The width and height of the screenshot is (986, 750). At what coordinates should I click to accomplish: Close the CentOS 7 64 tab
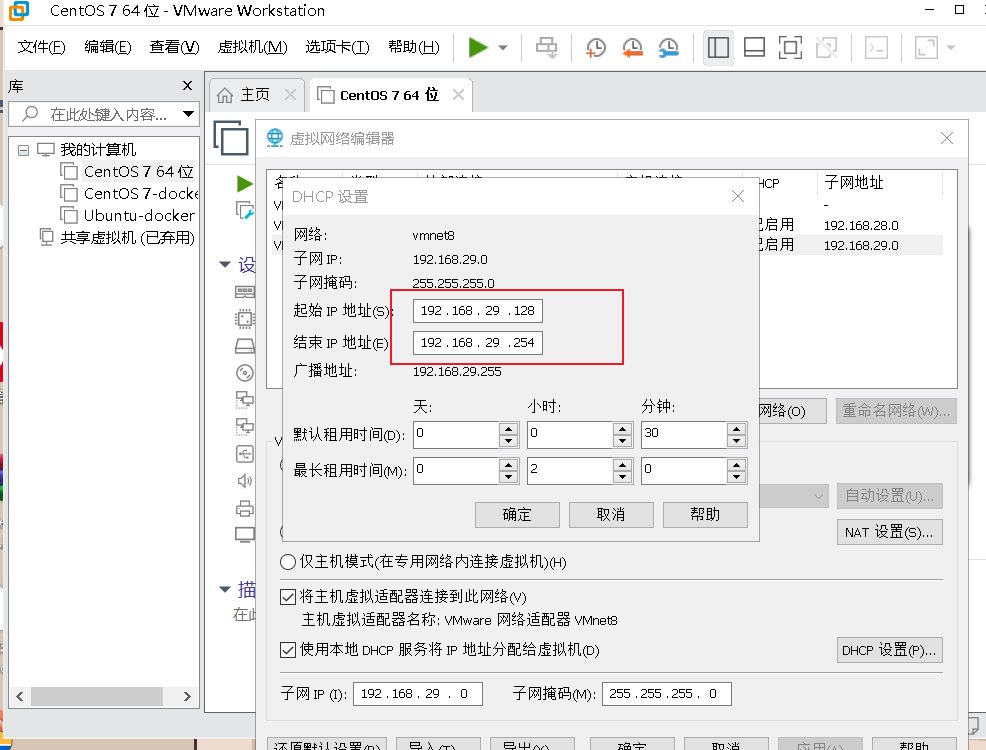pyautogui.click(x=458, y=95)
